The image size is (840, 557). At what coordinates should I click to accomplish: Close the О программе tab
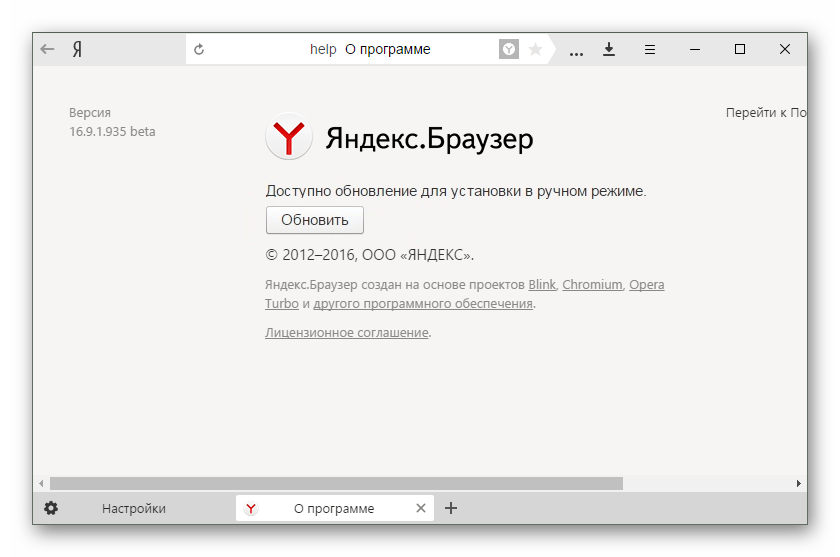click(421, 508)
